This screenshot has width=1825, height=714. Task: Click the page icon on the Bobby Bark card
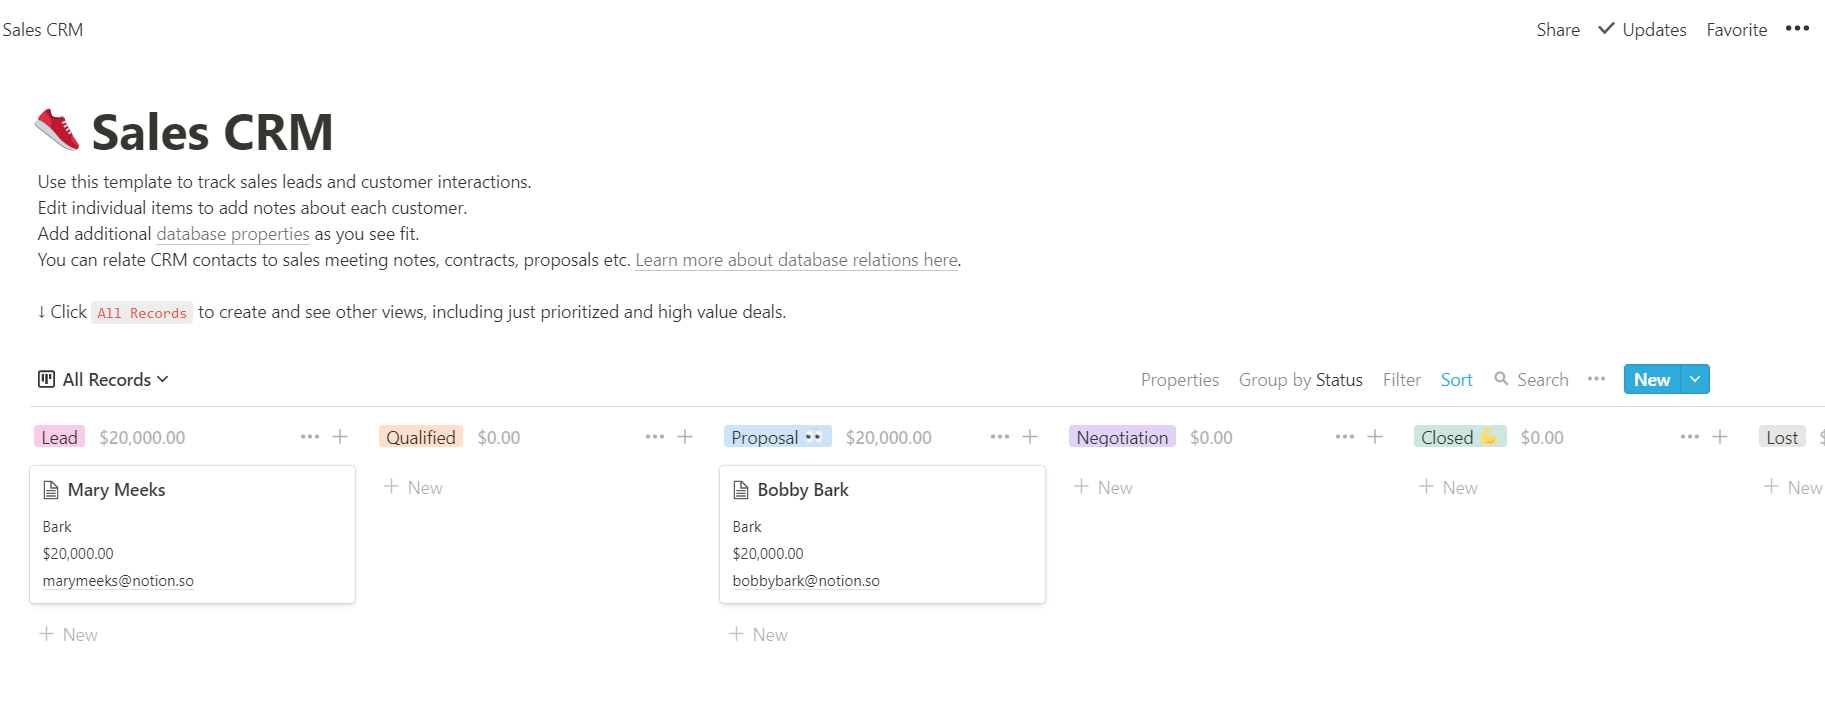[x=741, y=490]
